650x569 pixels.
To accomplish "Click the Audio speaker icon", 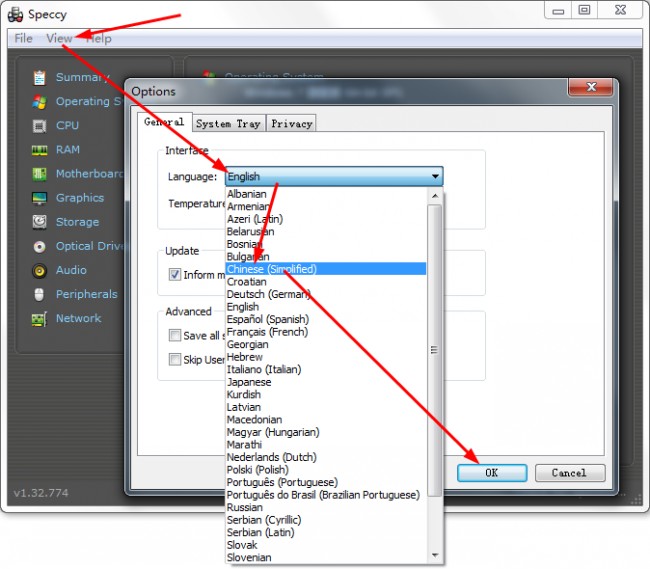I will coord(39,271).
